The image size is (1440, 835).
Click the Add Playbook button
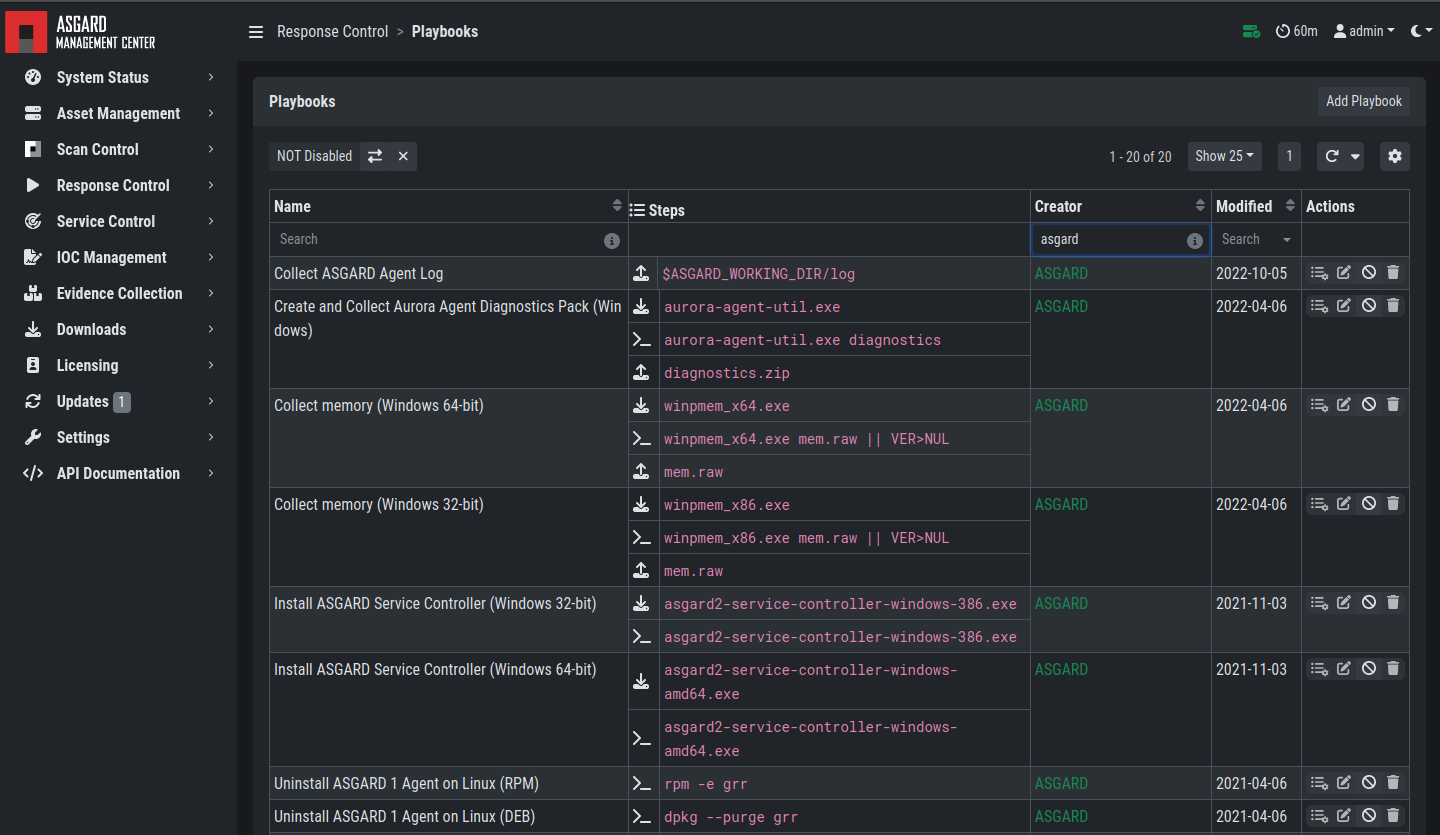[1364, 101]
